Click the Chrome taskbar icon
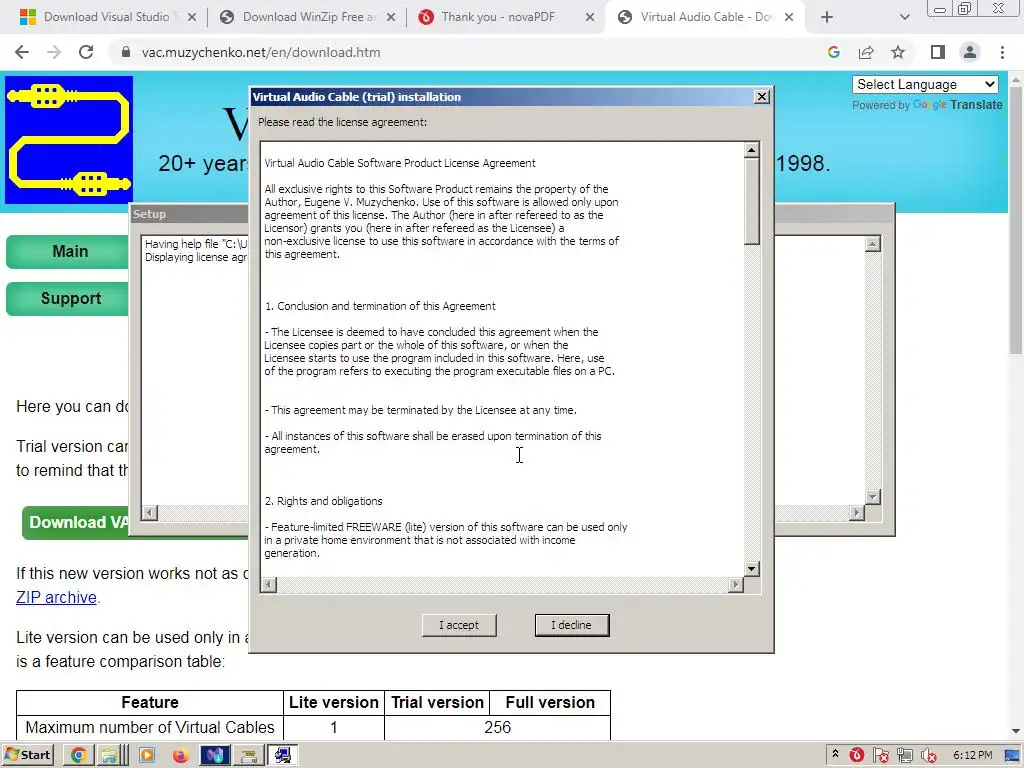The width and height of the screenshot is (1024, 768). tap(78, 756)
